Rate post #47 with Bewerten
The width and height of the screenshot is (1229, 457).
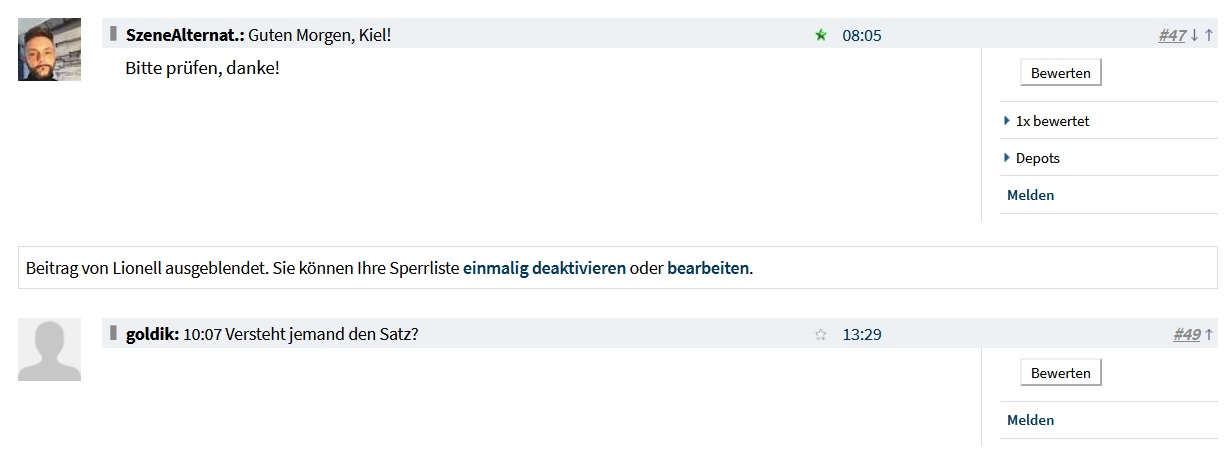pos(1061,73)
